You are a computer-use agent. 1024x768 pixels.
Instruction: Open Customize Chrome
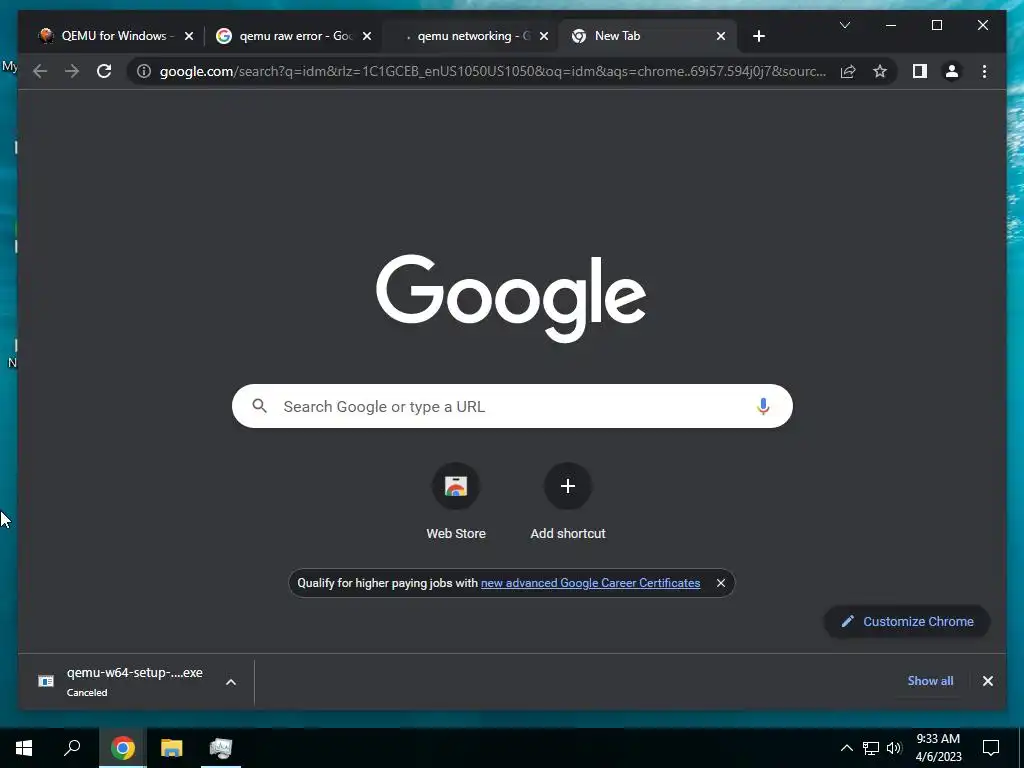click(907, 622)
